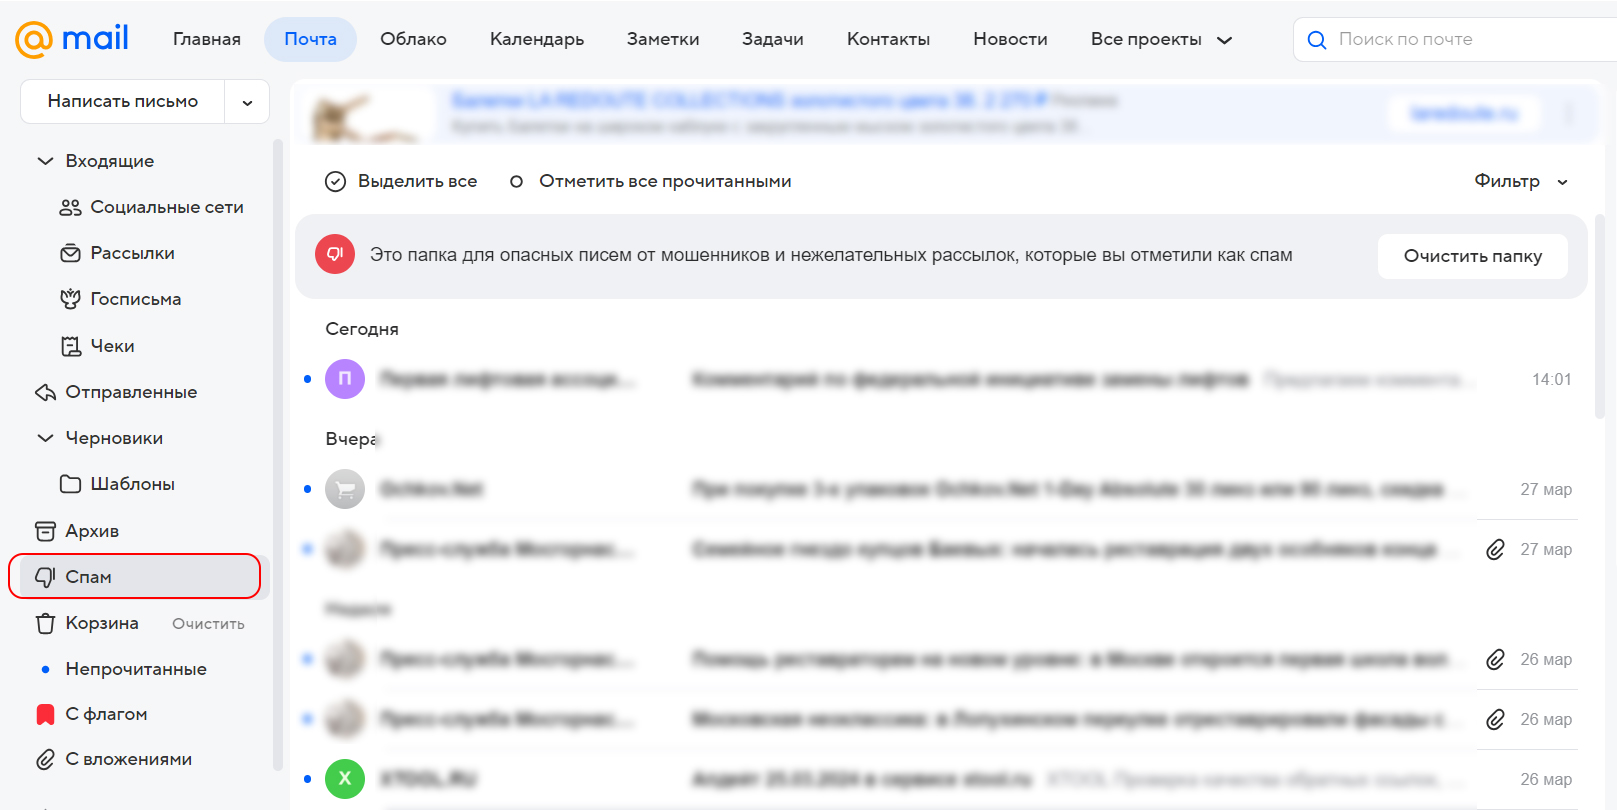This screenshot has width=1617, height=810.
Task: Open the email received at 14:01
Action: click(x=940, y=379)
